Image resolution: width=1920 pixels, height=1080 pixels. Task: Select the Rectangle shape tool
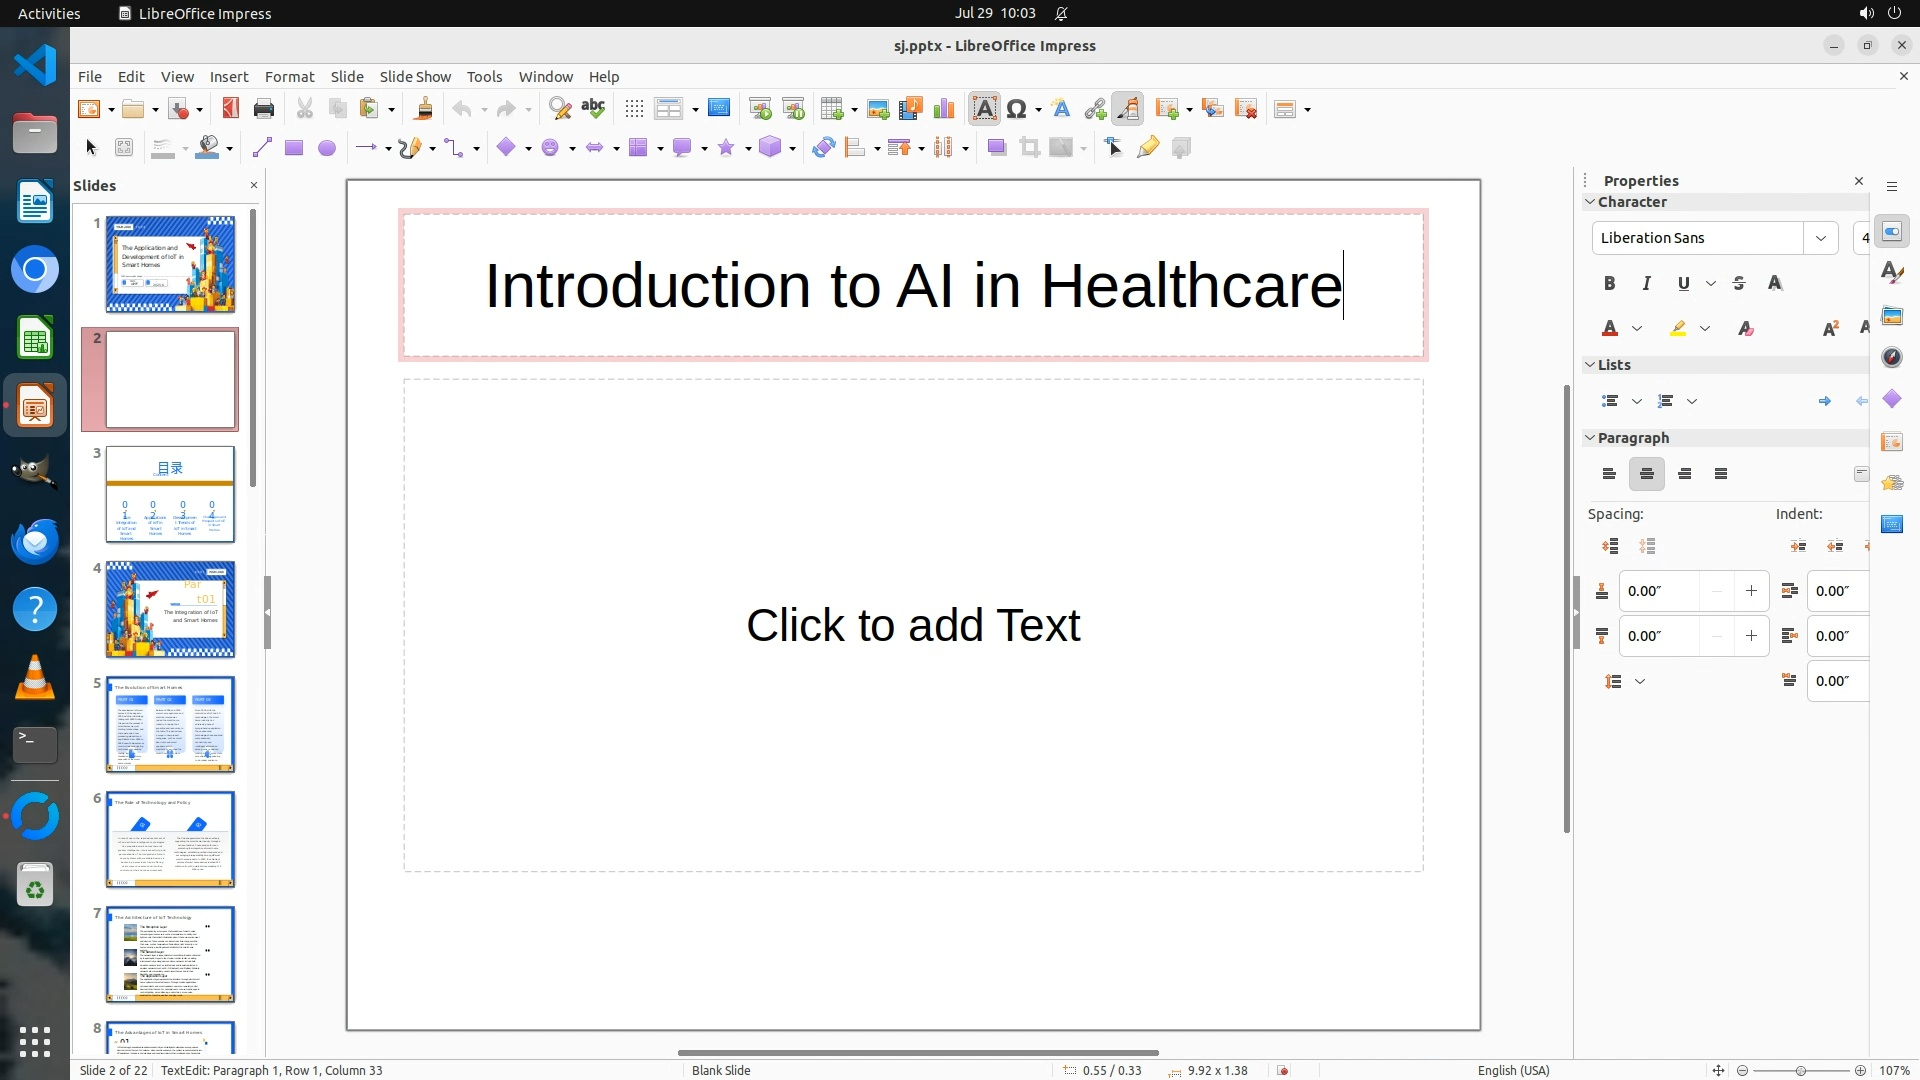click(x=293, y=148)
